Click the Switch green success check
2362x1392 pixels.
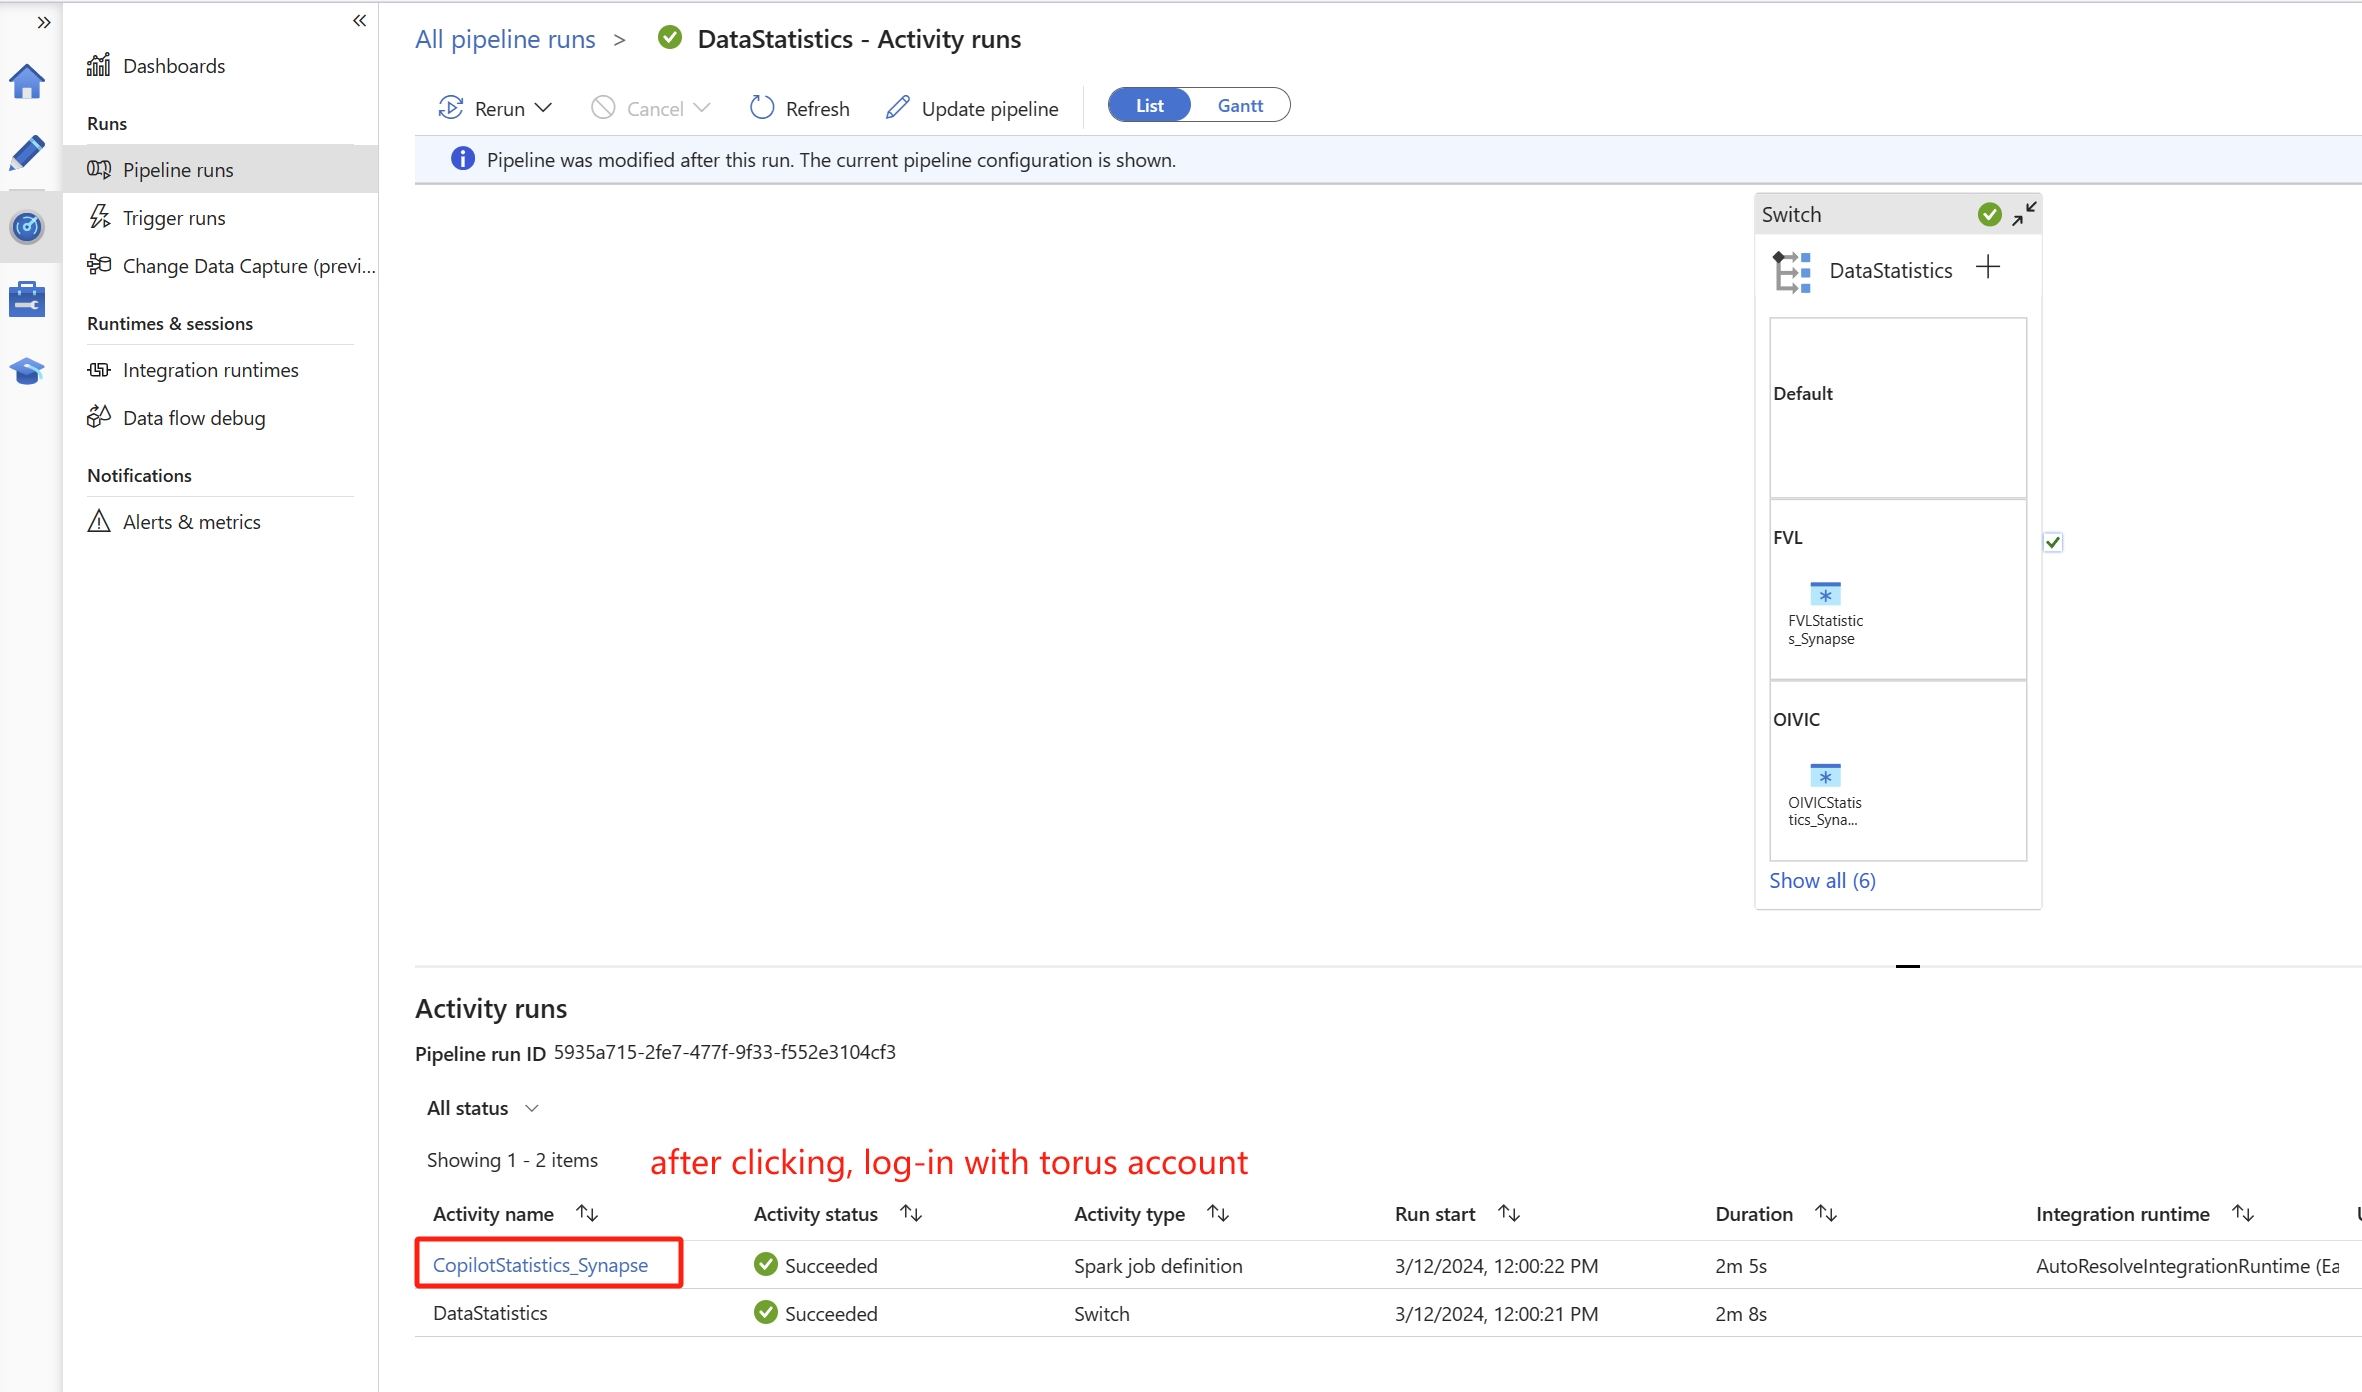click(x=1989, y=214)
